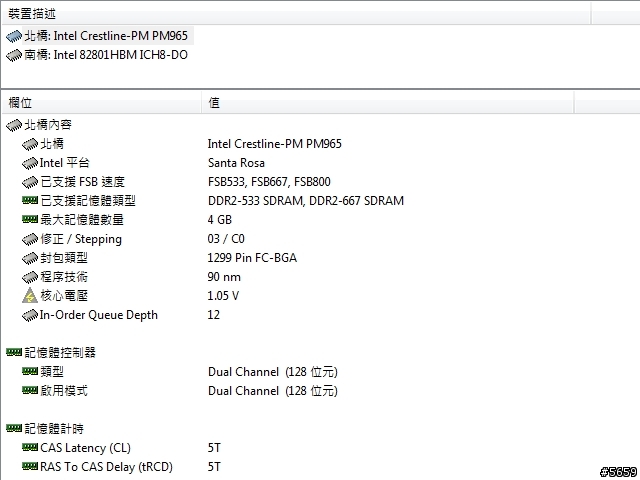
Task: Click the memory icon next to 啟用模式
Action: click(30, 390)
